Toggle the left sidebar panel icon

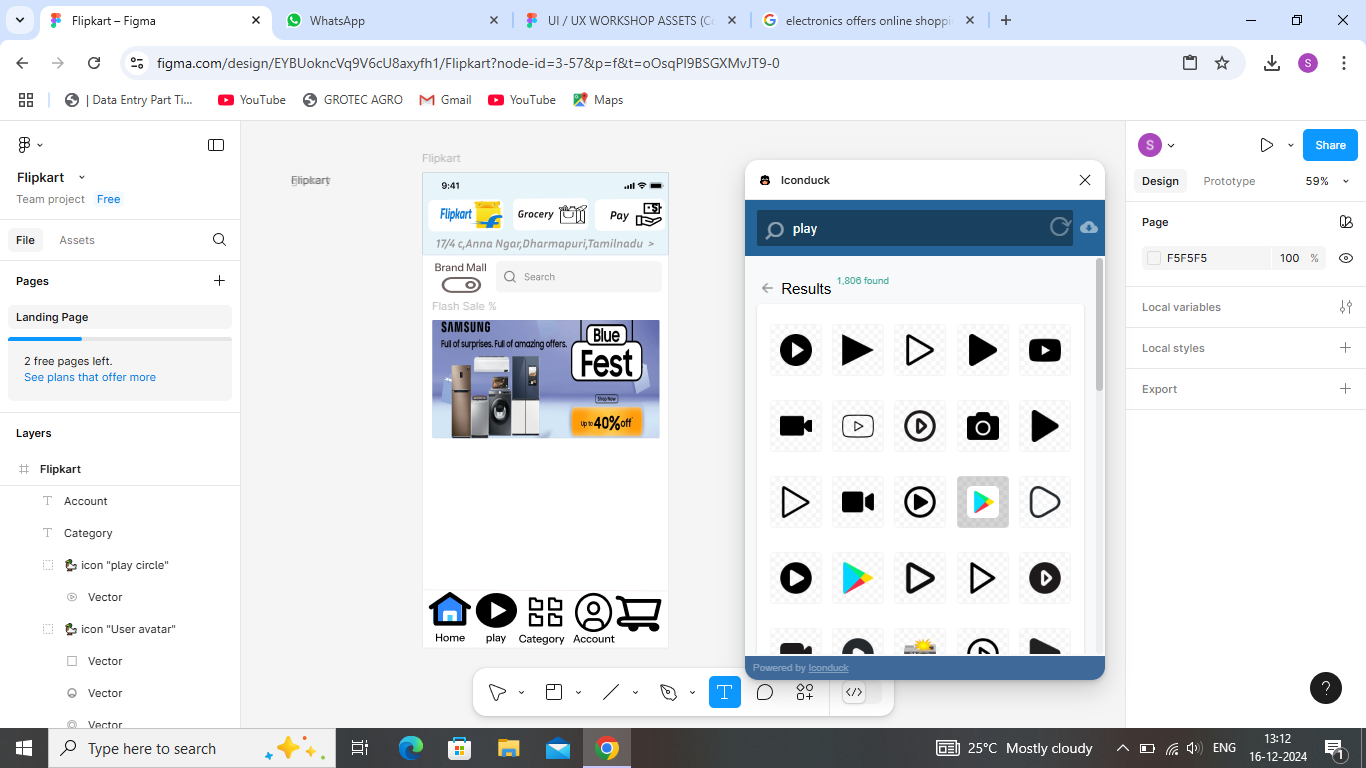click(216, 145)
